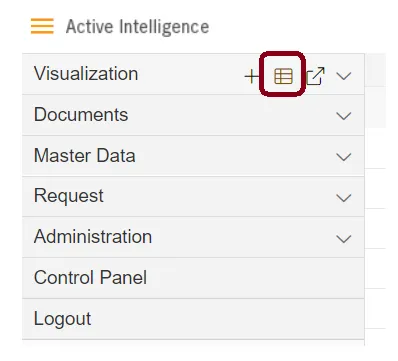Select the Request menu label
Image resolution: width=398 pixels, height=361 pixels.
pyautogui.click(x=69, y=196)
